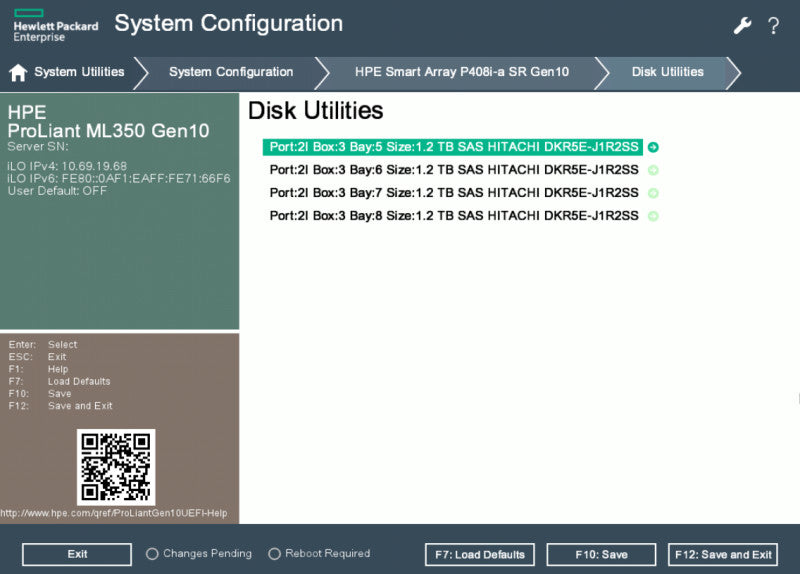Click the QR code help image
Screen dimensions: 800x574
pyautogui.click(x=116, y=467)
